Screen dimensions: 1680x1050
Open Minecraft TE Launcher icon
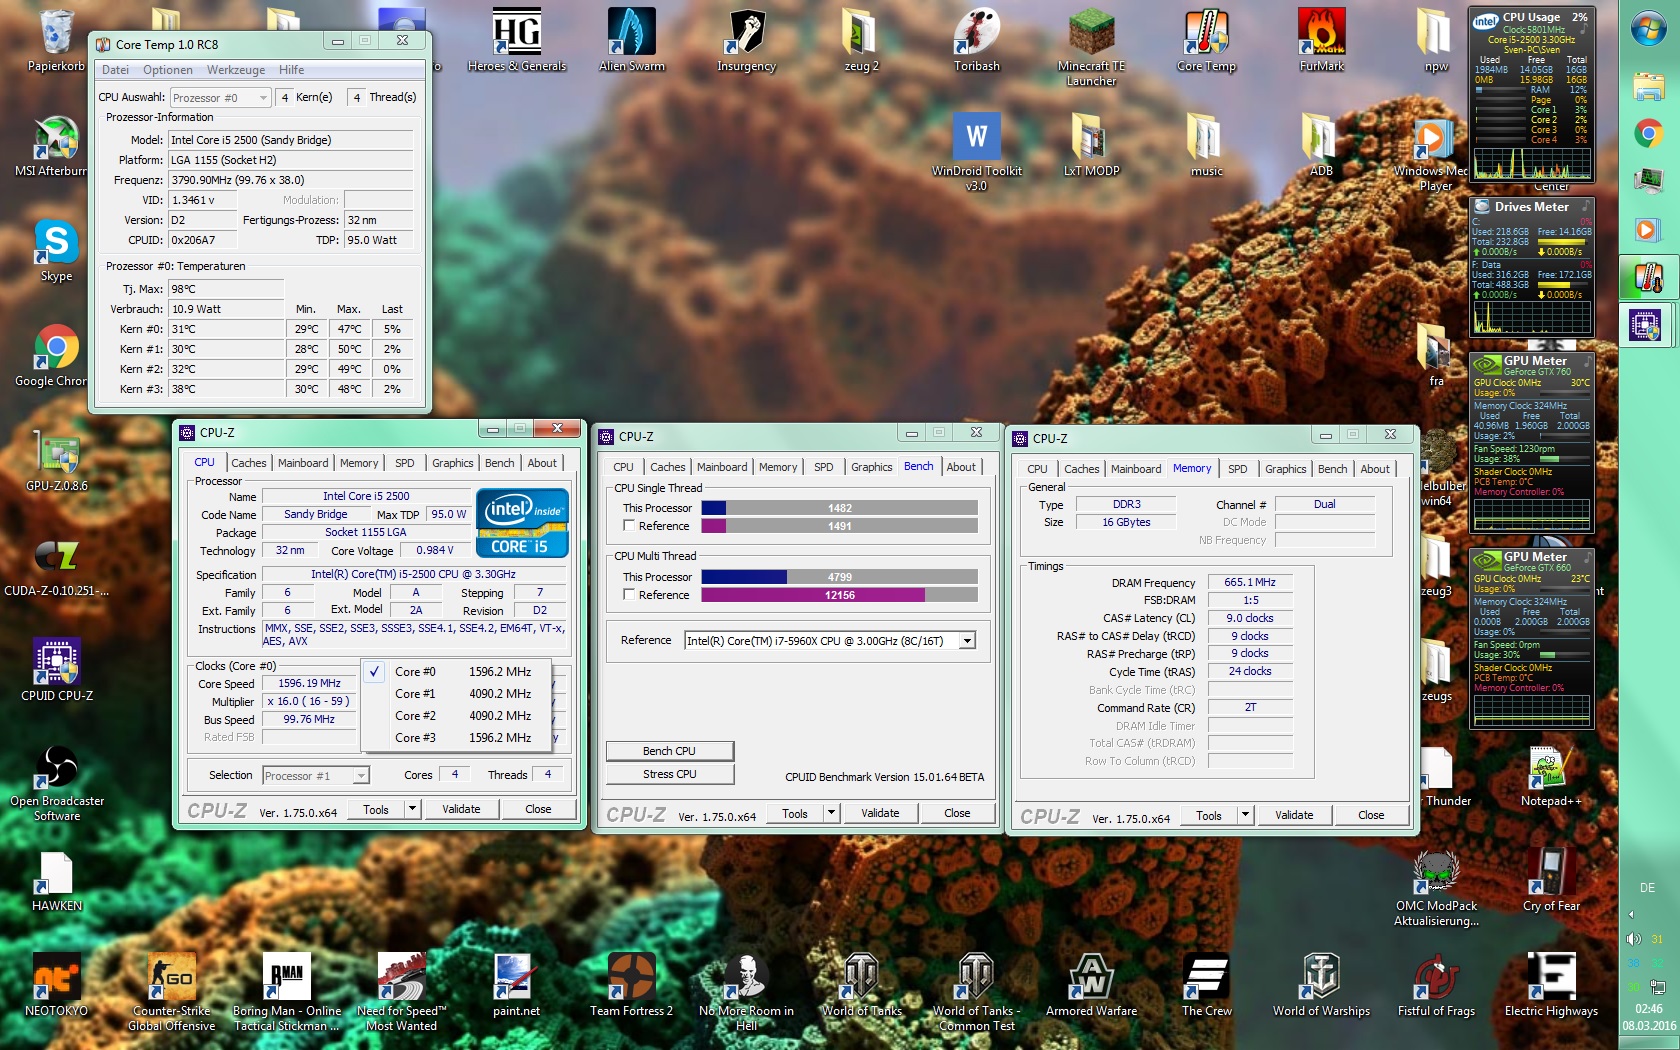point(1091,47)
